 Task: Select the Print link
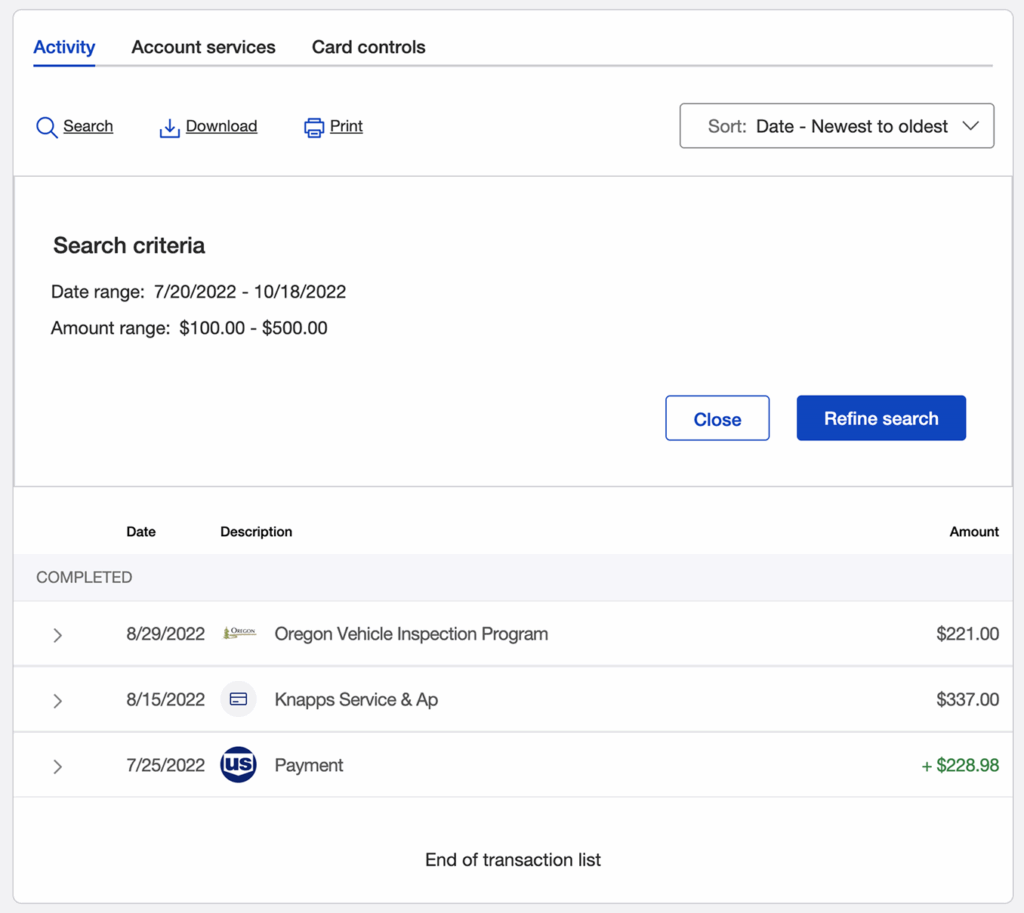(x=346, y=126)
